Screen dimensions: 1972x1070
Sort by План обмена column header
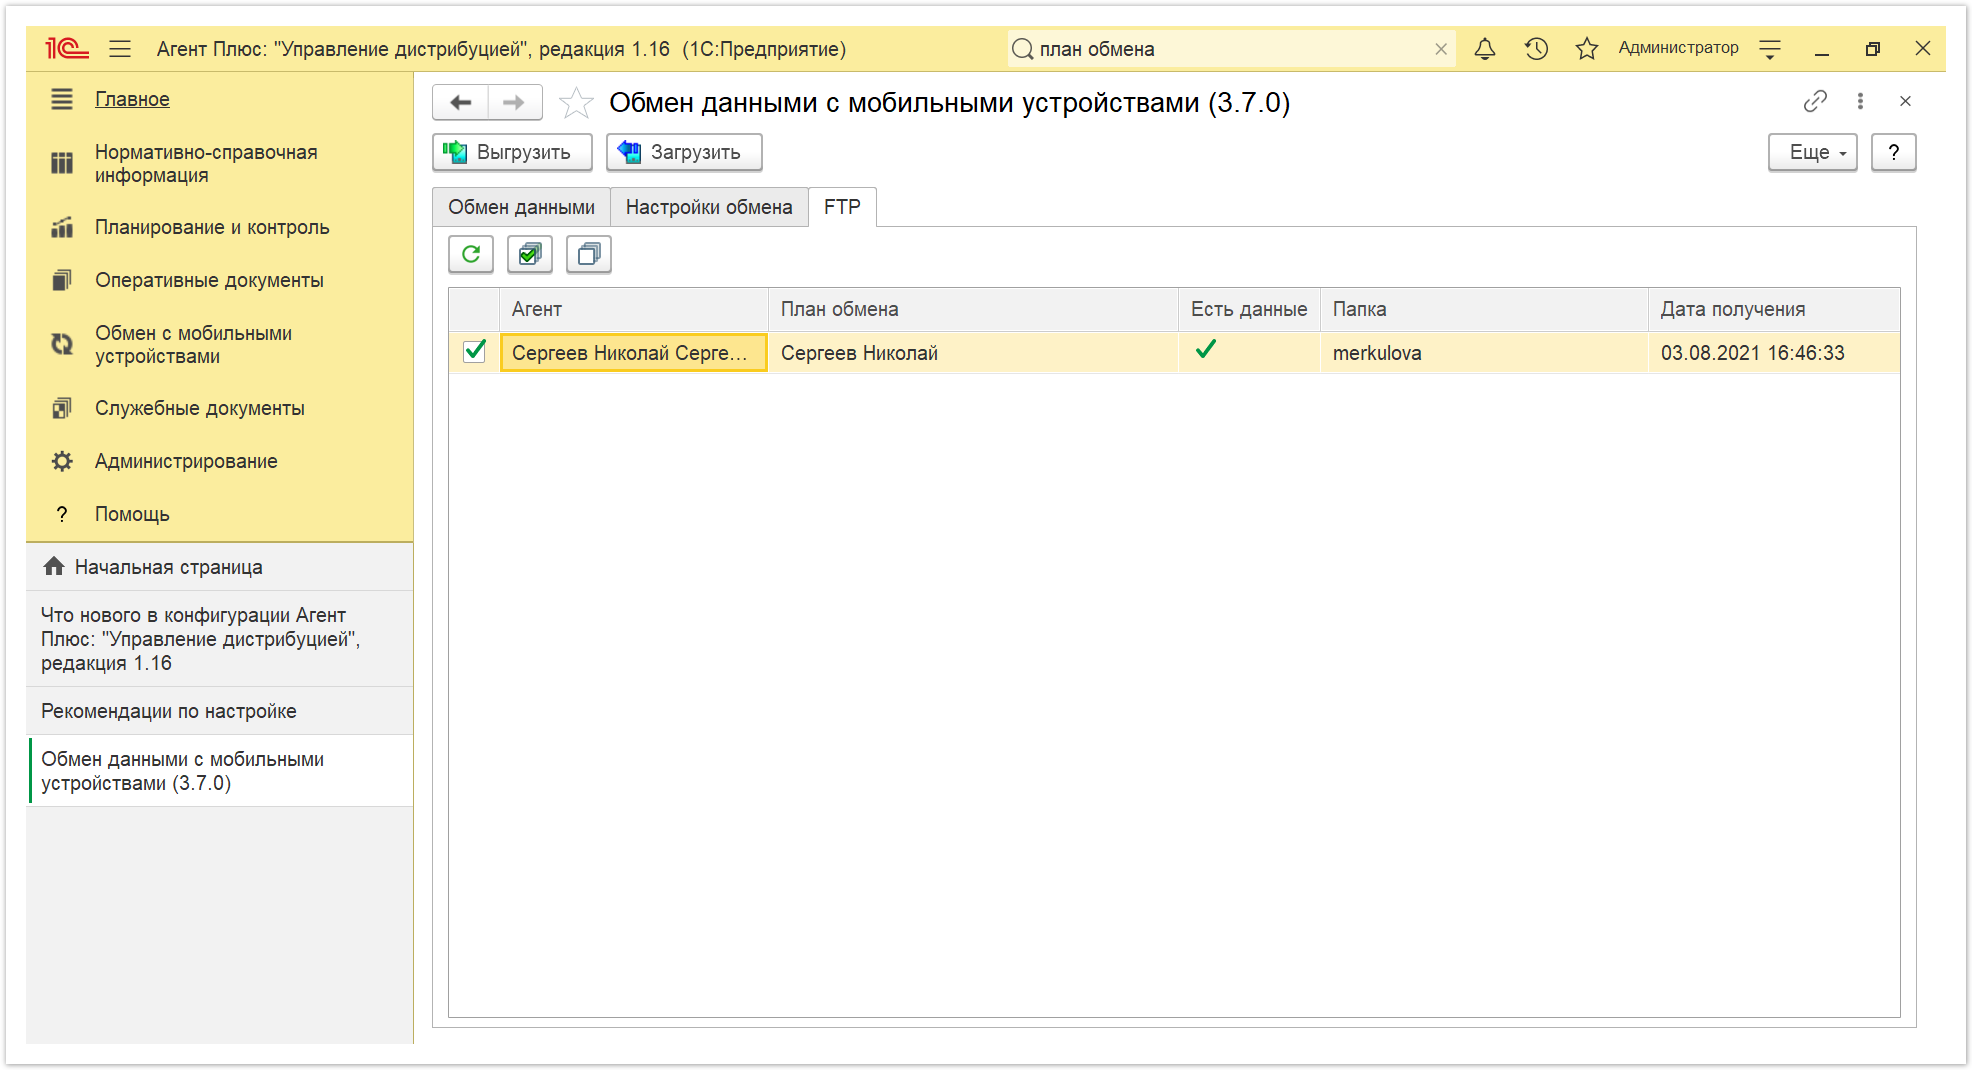click(x=973, y=309)
